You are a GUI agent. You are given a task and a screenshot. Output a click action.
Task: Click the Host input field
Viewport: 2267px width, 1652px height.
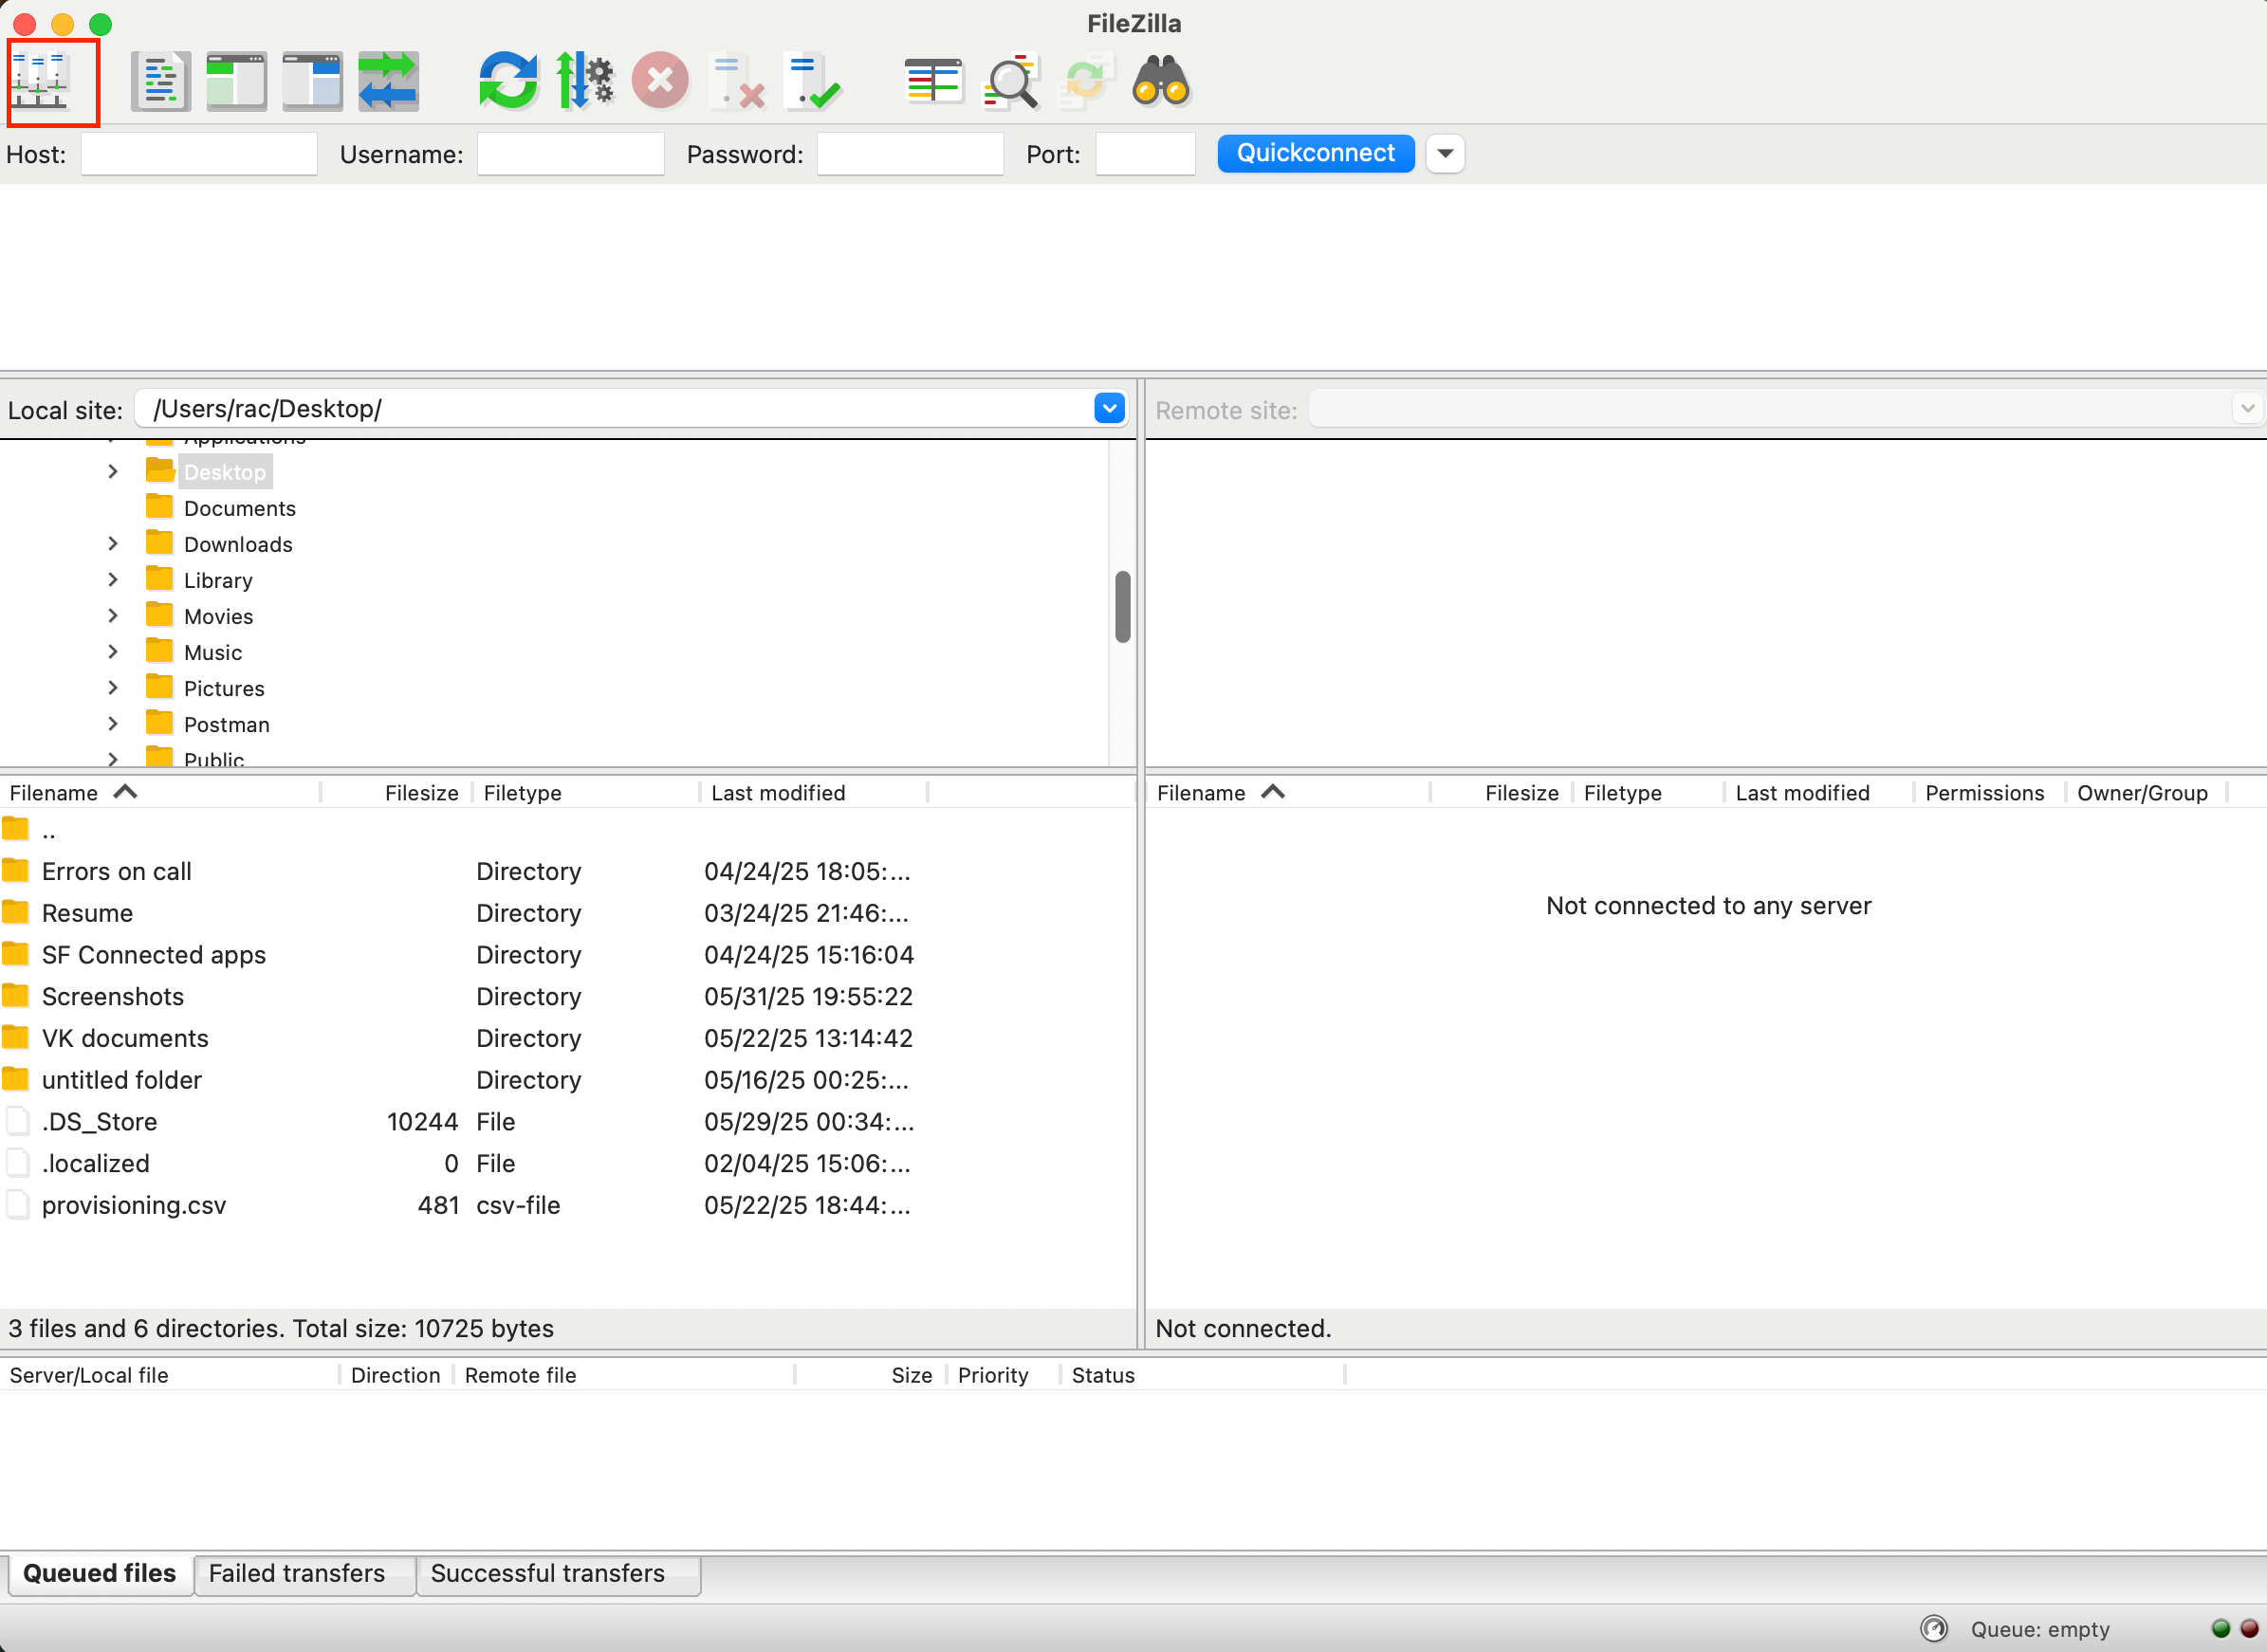click(x=198, y=155)
